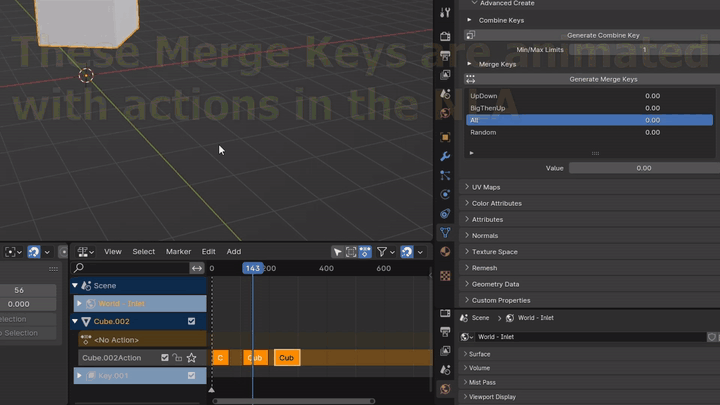Open the World properties tab in upper panel
Screen dimensions: 720x405
pos(445,113)
